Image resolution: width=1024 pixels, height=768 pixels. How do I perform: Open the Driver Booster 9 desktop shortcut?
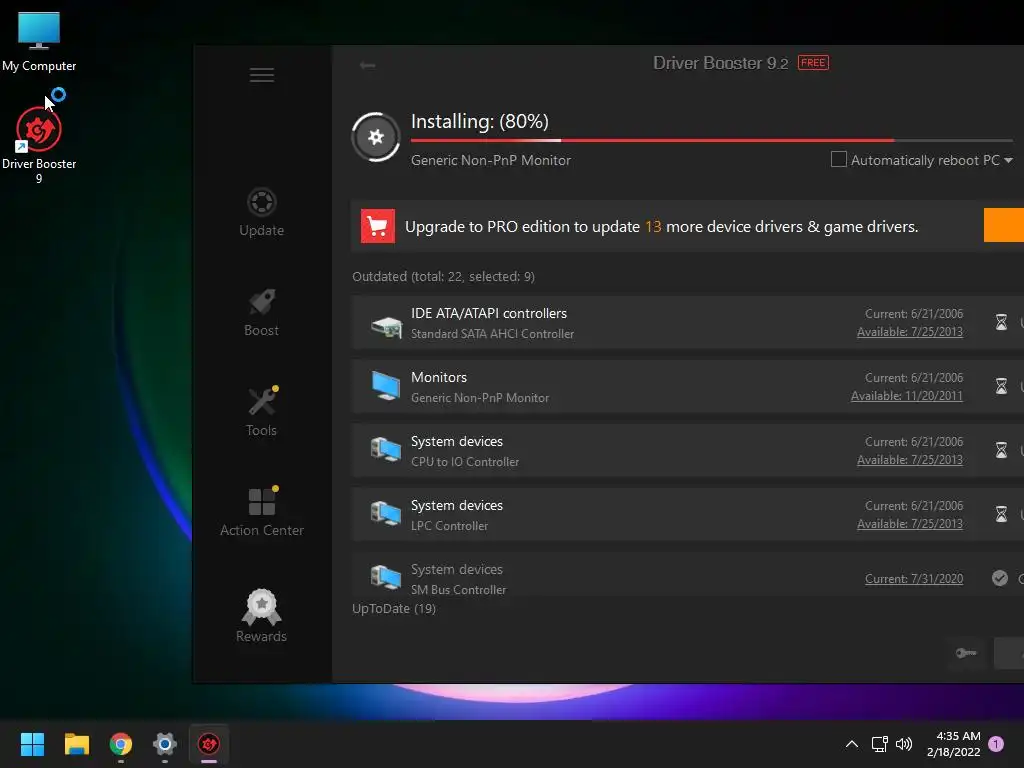coord(39,145)
